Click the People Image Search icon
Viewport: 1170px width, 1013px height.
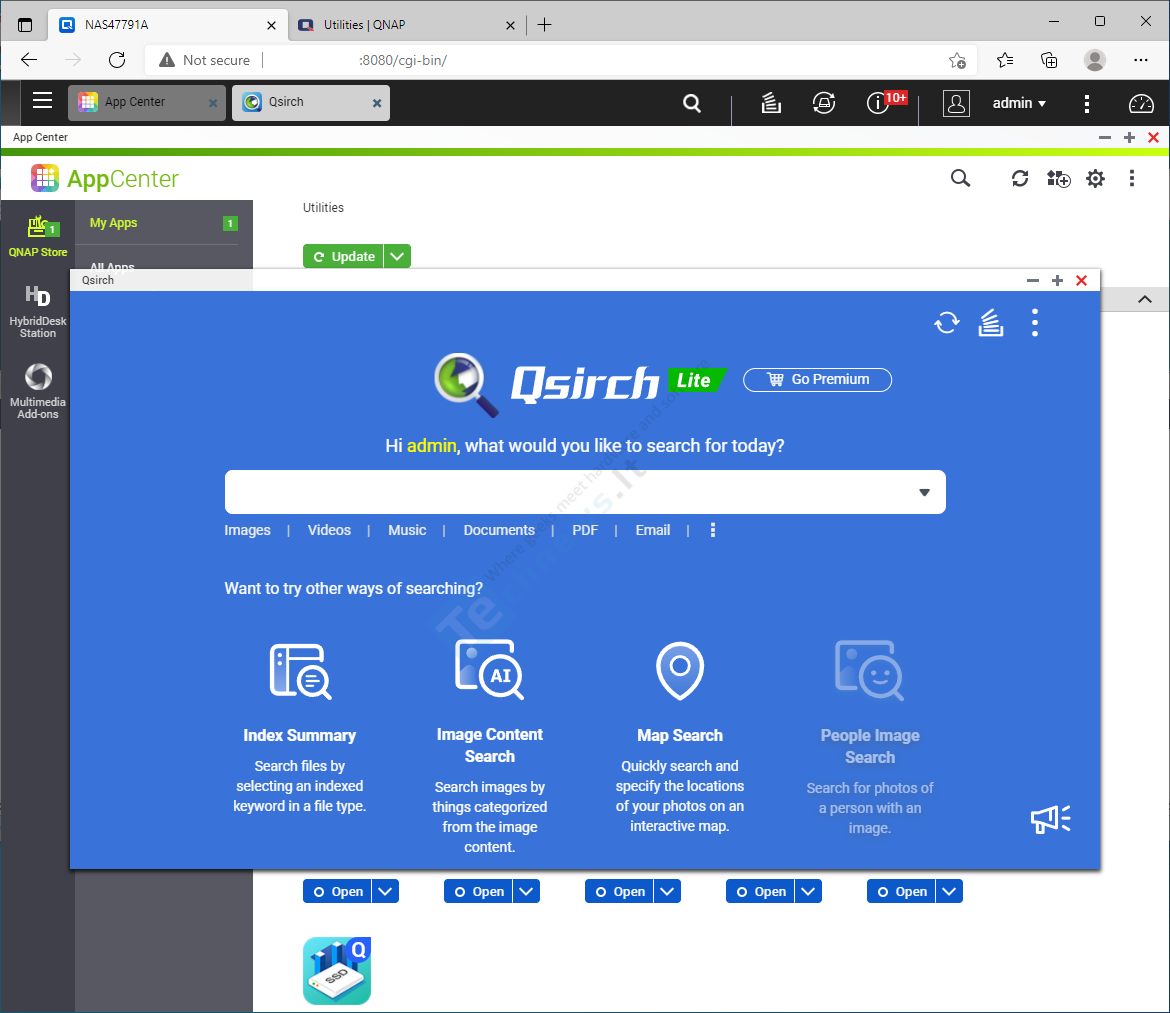coord(869,671)
